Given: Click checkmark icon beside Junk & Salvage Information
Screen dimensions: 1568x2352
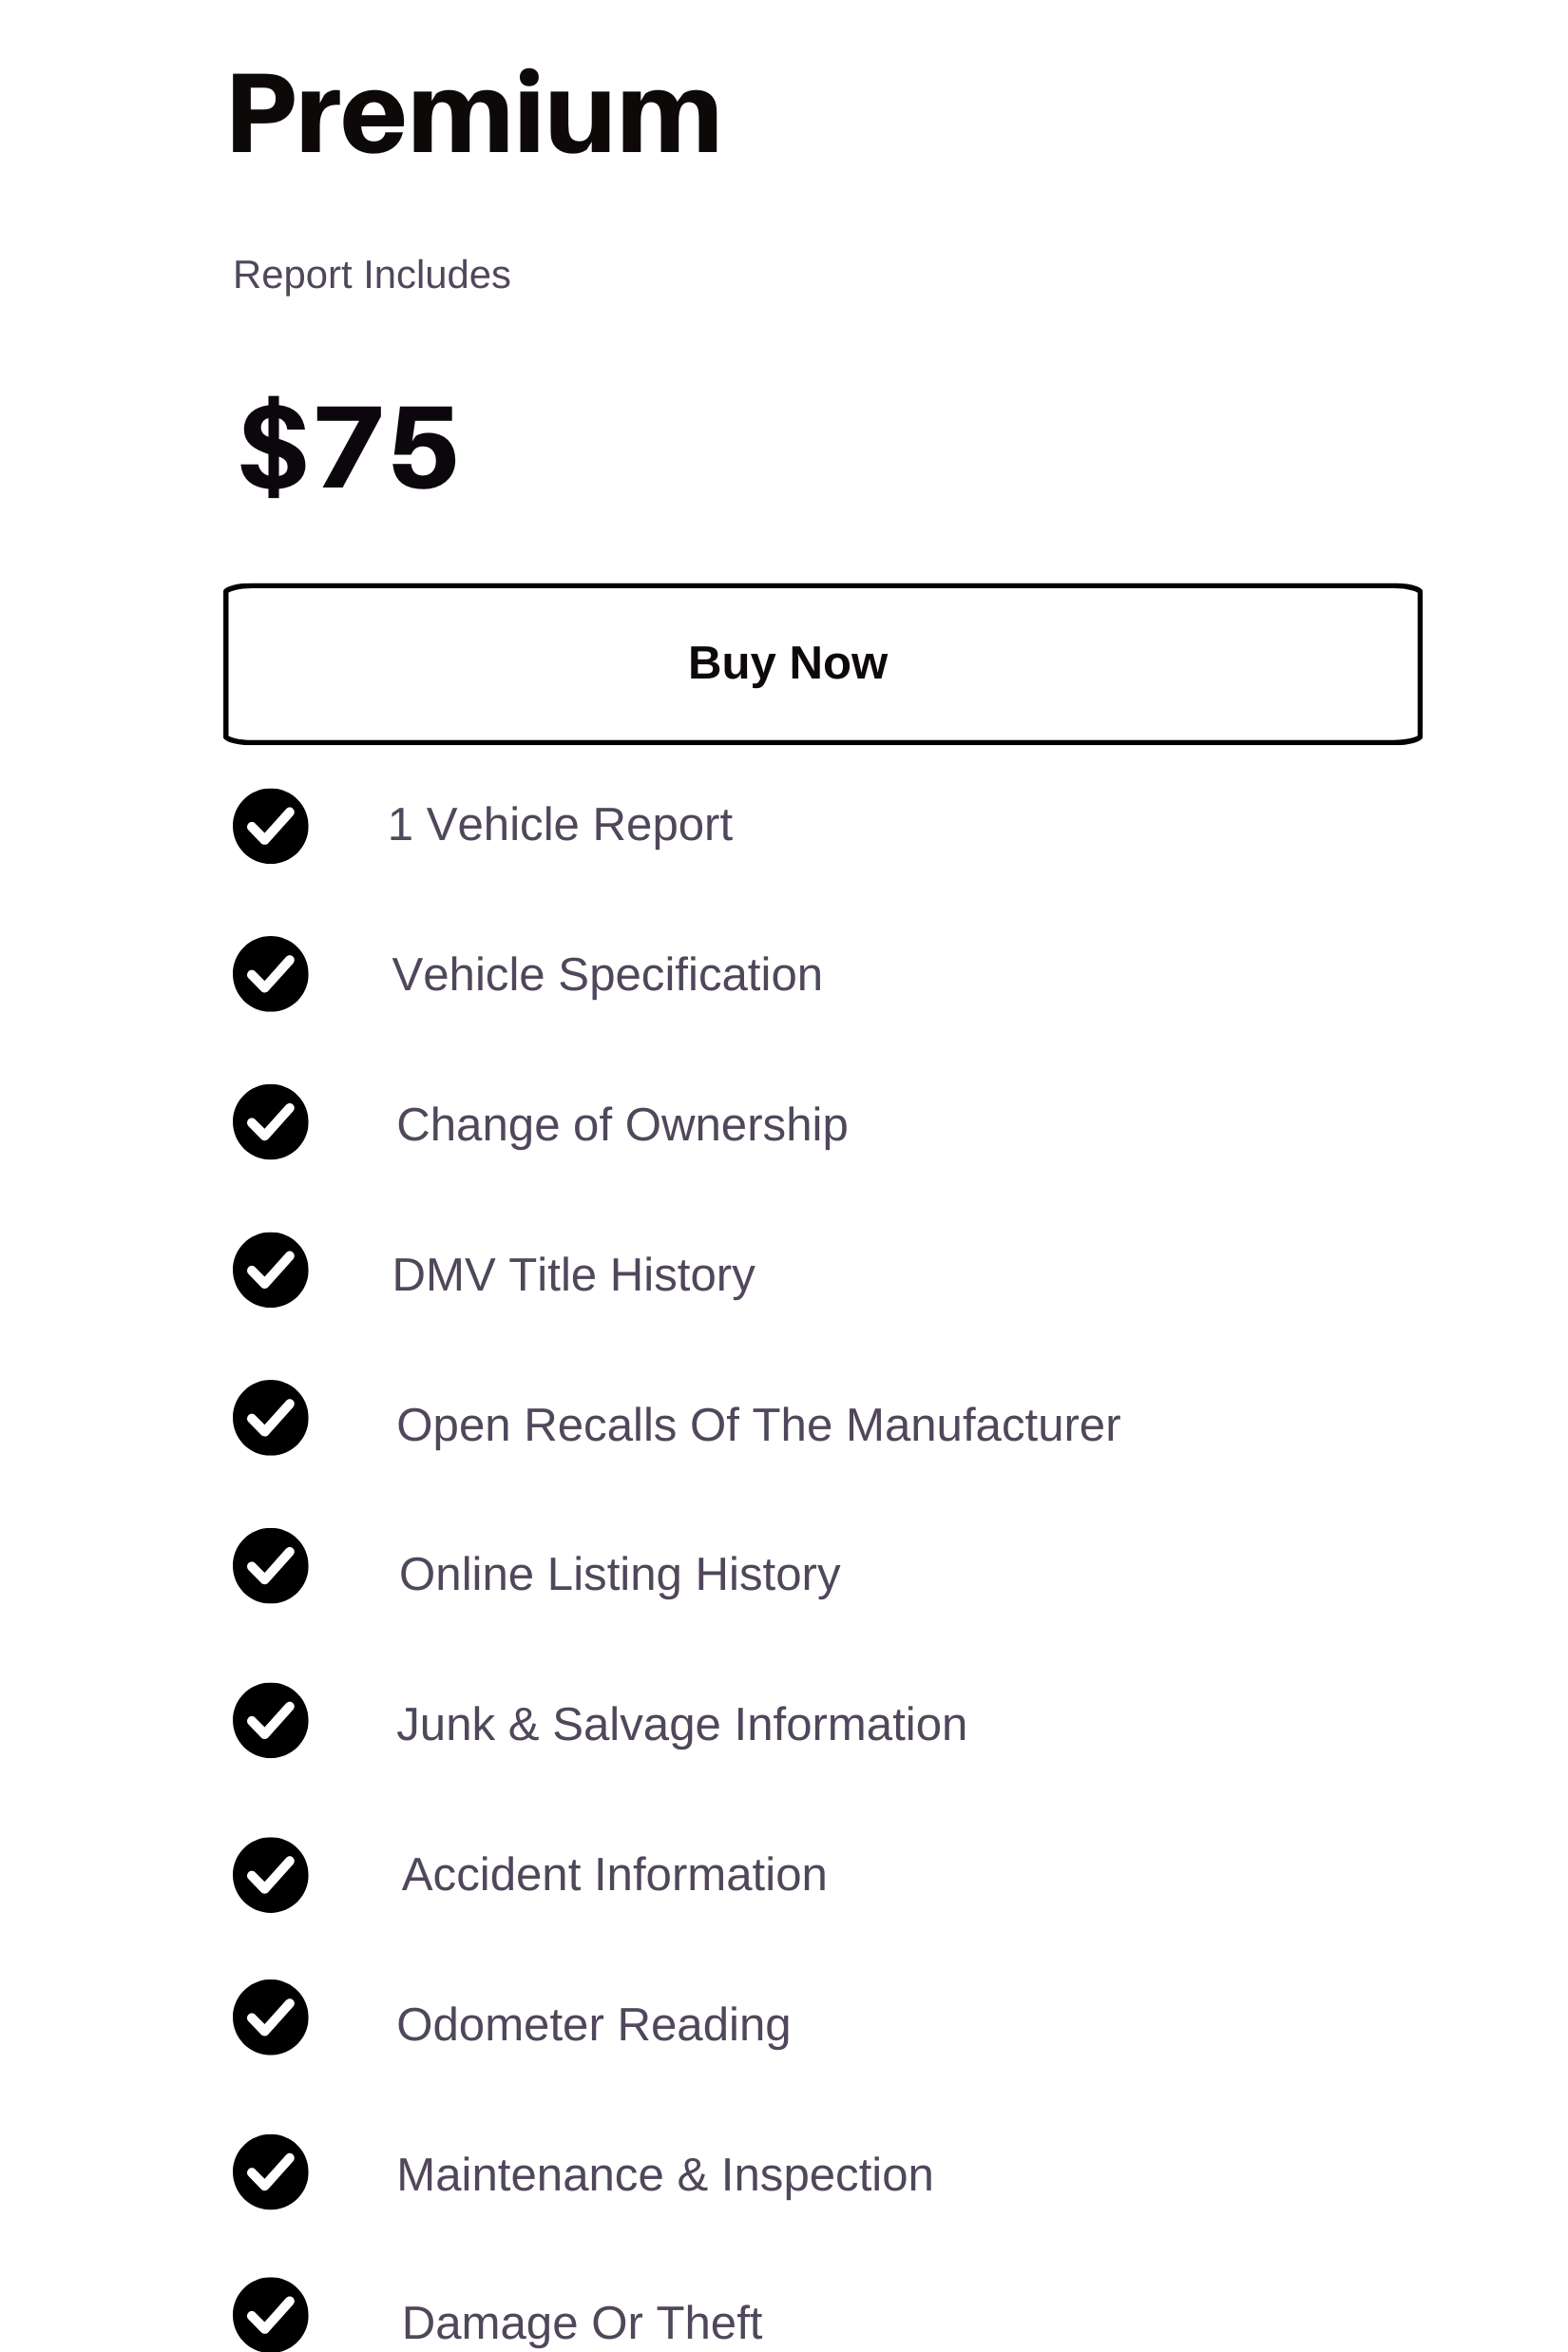Looking at the screenshot, I should [270, 1720].
